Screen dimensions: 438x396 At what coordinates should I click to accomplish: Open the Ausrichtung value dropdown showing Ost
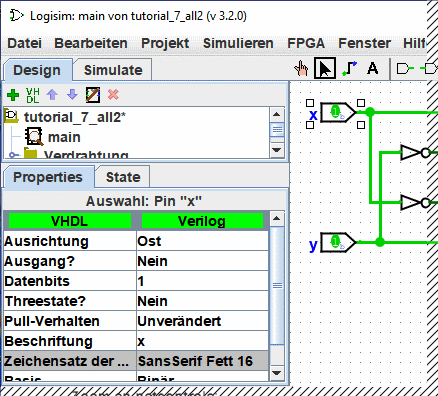(x=202, y=241)
